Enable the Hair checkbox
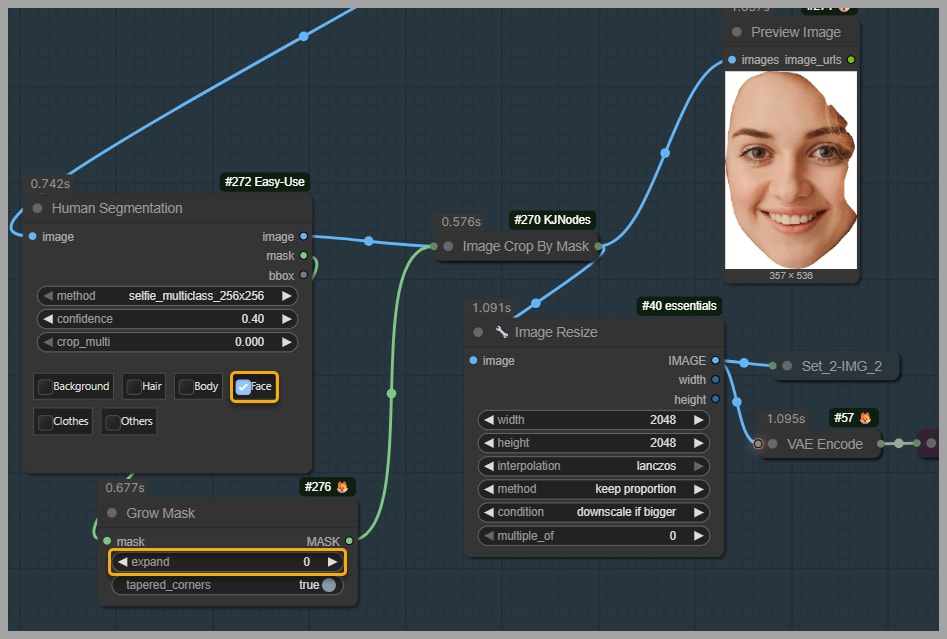The height and width of the screenshot is (639, 947). click(x=132, y=387)
